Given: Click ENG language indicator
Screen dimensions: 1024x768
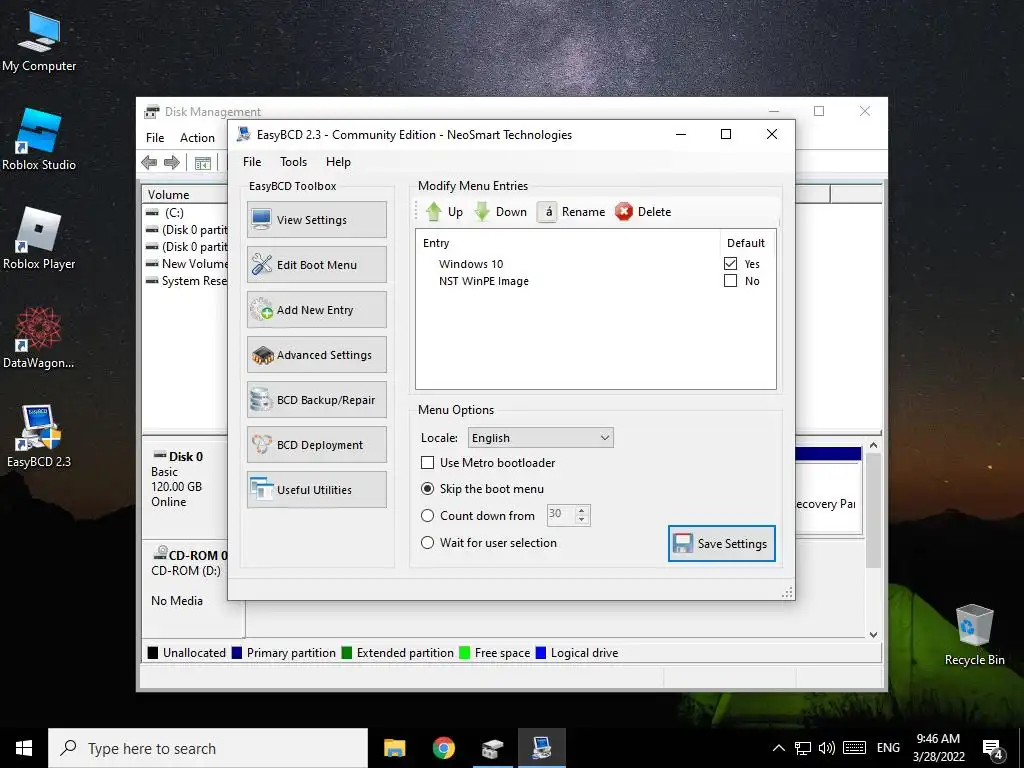Looking at the screenshot, I should click(888, 748).
